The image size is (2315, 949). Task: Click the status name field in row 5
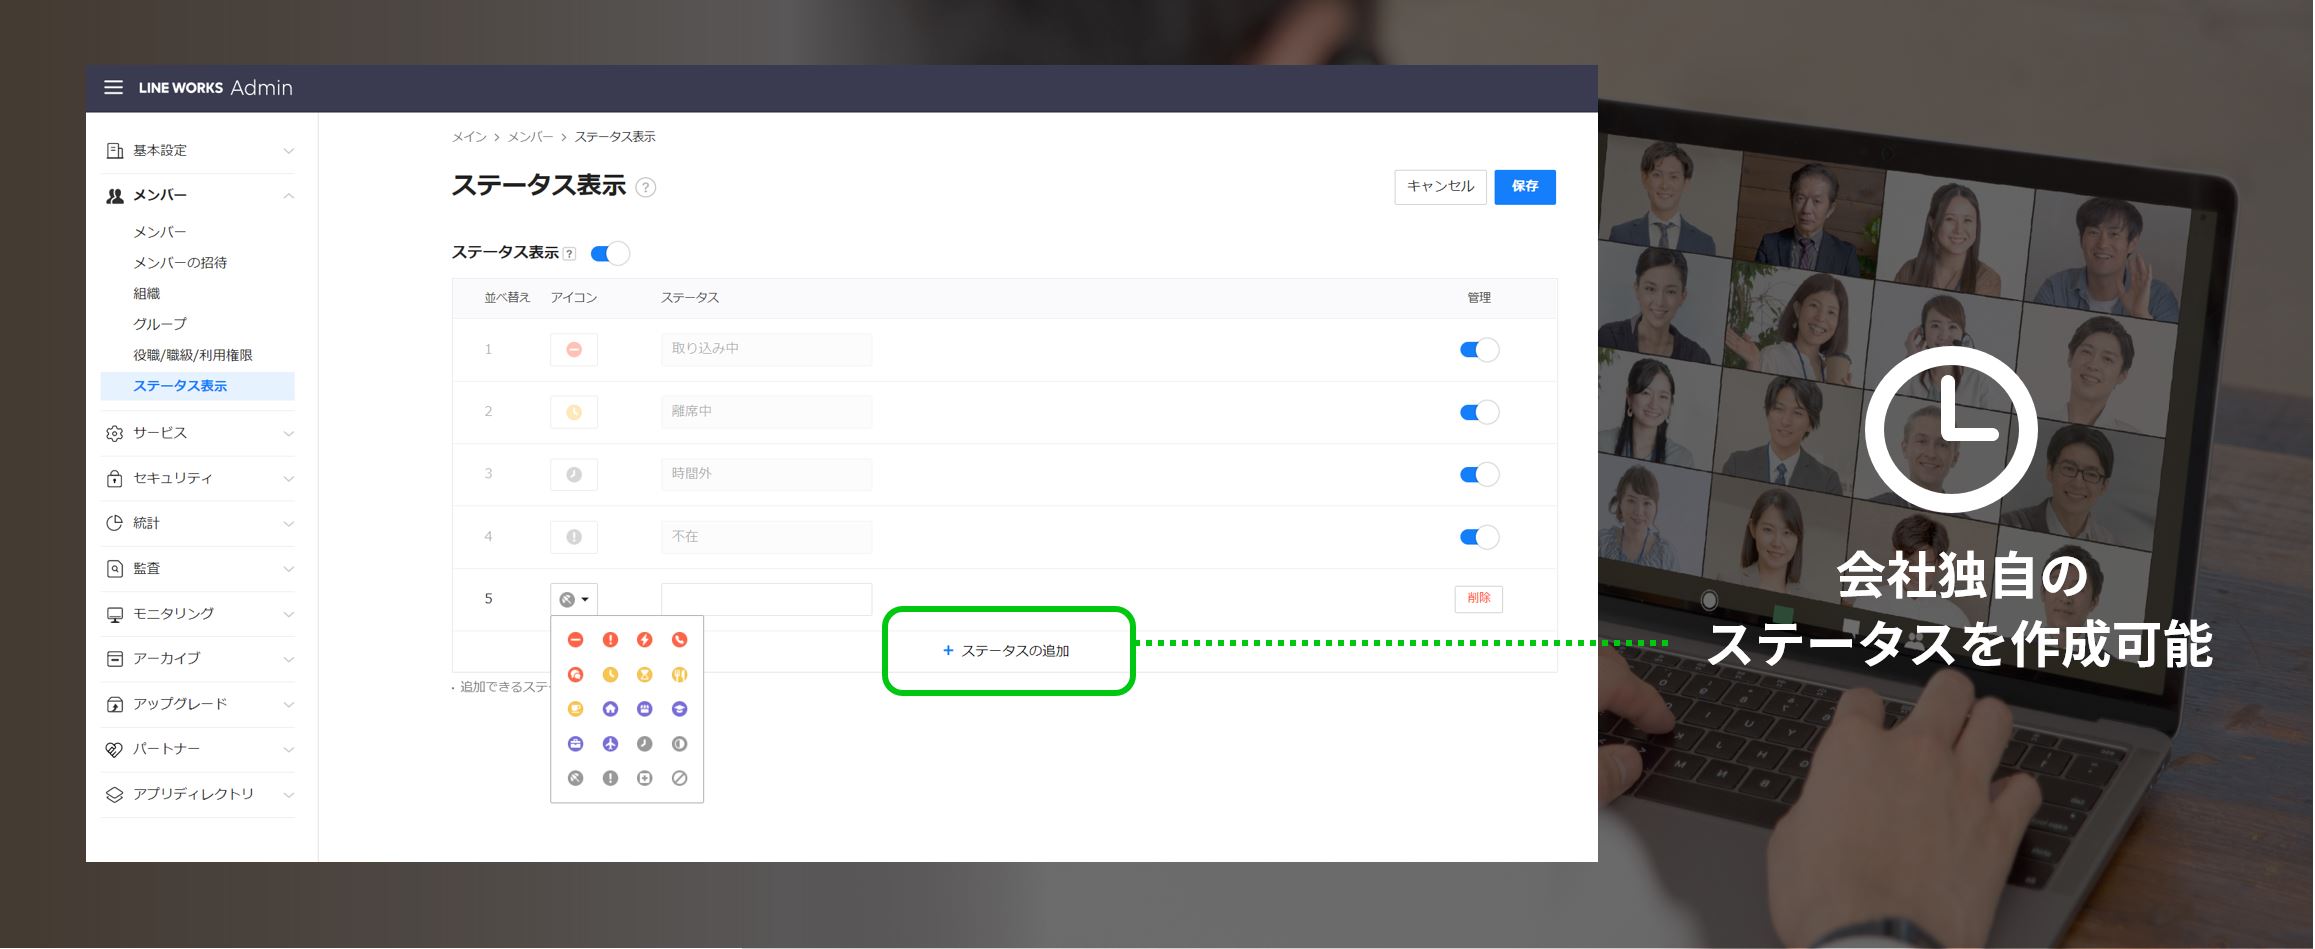coord(766,600)
